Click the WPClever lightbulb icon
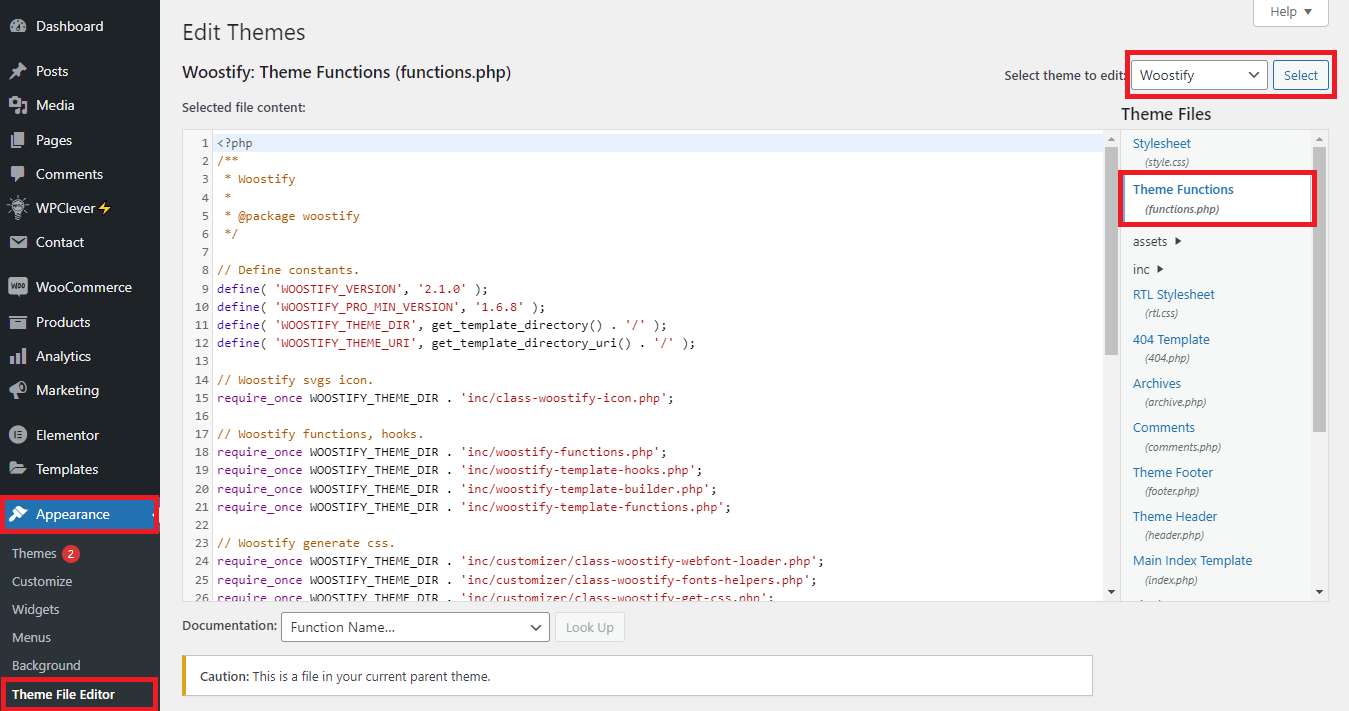Image resolution: width=1349 pixels, height=711 pixels. tap(18, 208)
